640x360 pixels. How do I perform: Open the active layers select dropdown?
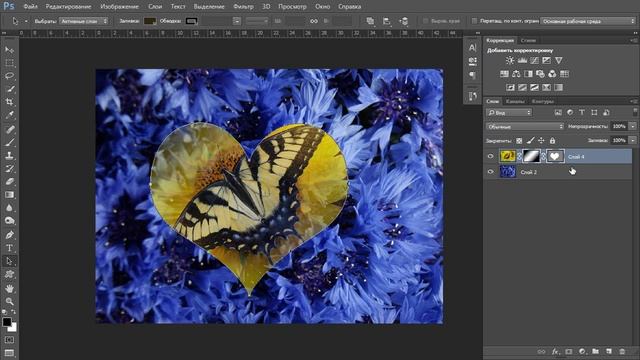click(x=84, y=21)
